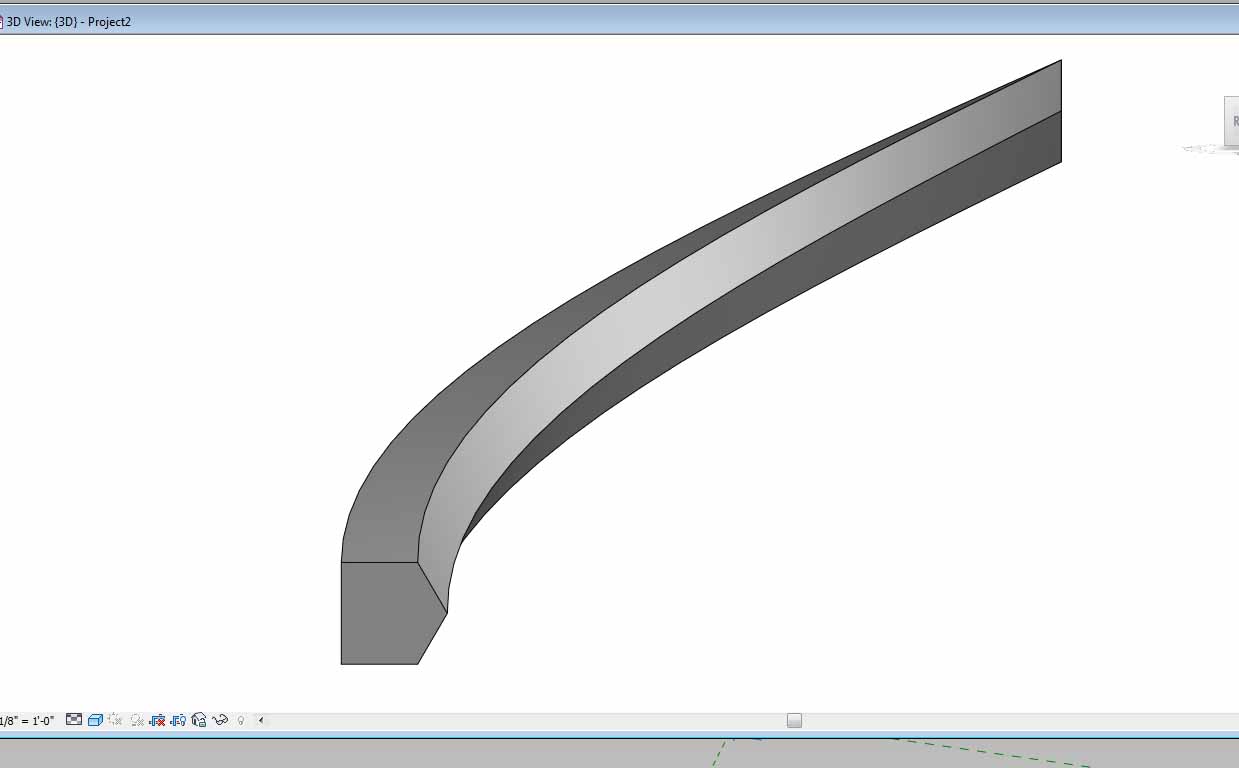Toggle Reveal Hidden Elements lightbulb

(x=241, y=720)
